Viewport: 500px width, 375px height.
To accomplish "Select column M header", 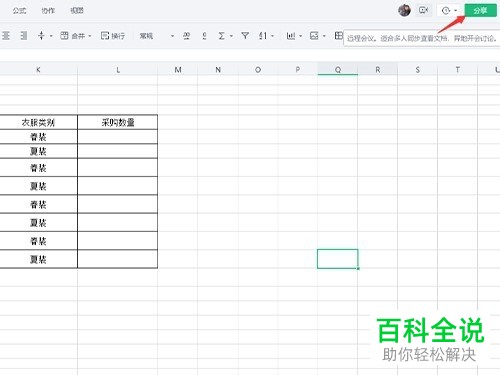I will [178, 70].
